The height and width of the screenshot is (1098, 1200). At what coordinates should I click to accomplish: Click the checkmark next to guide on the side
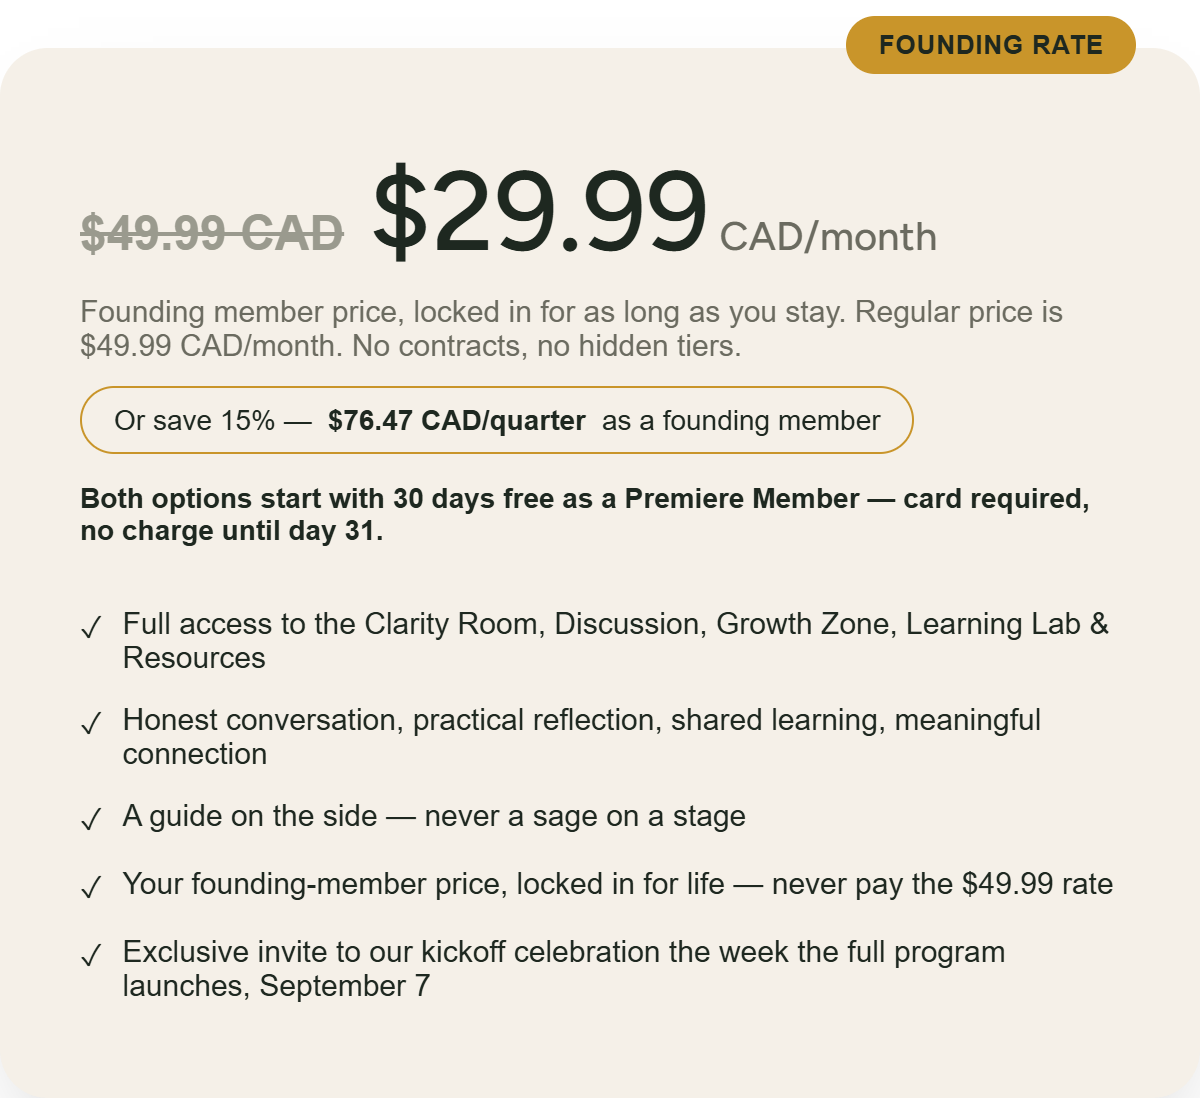coord(91,820)
